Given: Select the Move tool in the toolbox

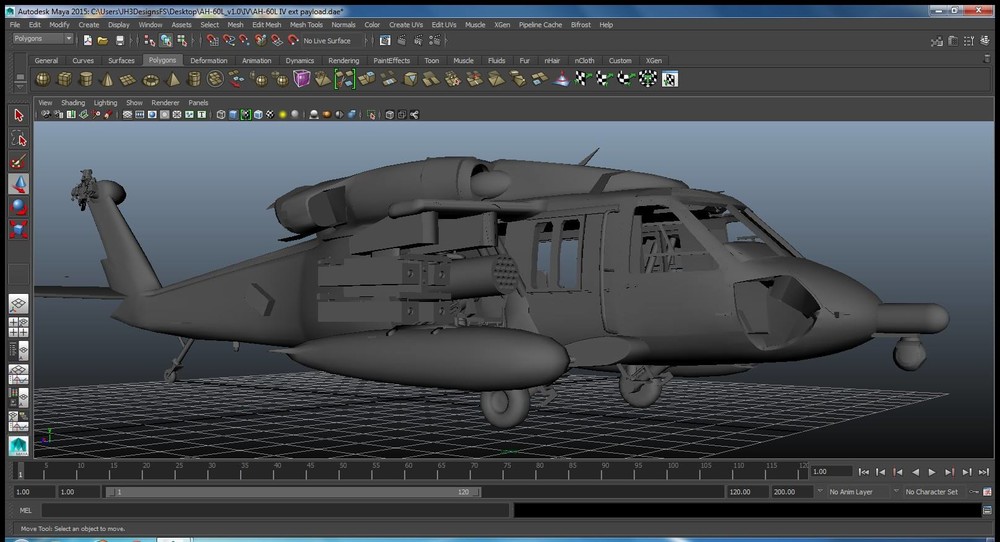Looking at the screenshot, I should click(x=18, y=185).
